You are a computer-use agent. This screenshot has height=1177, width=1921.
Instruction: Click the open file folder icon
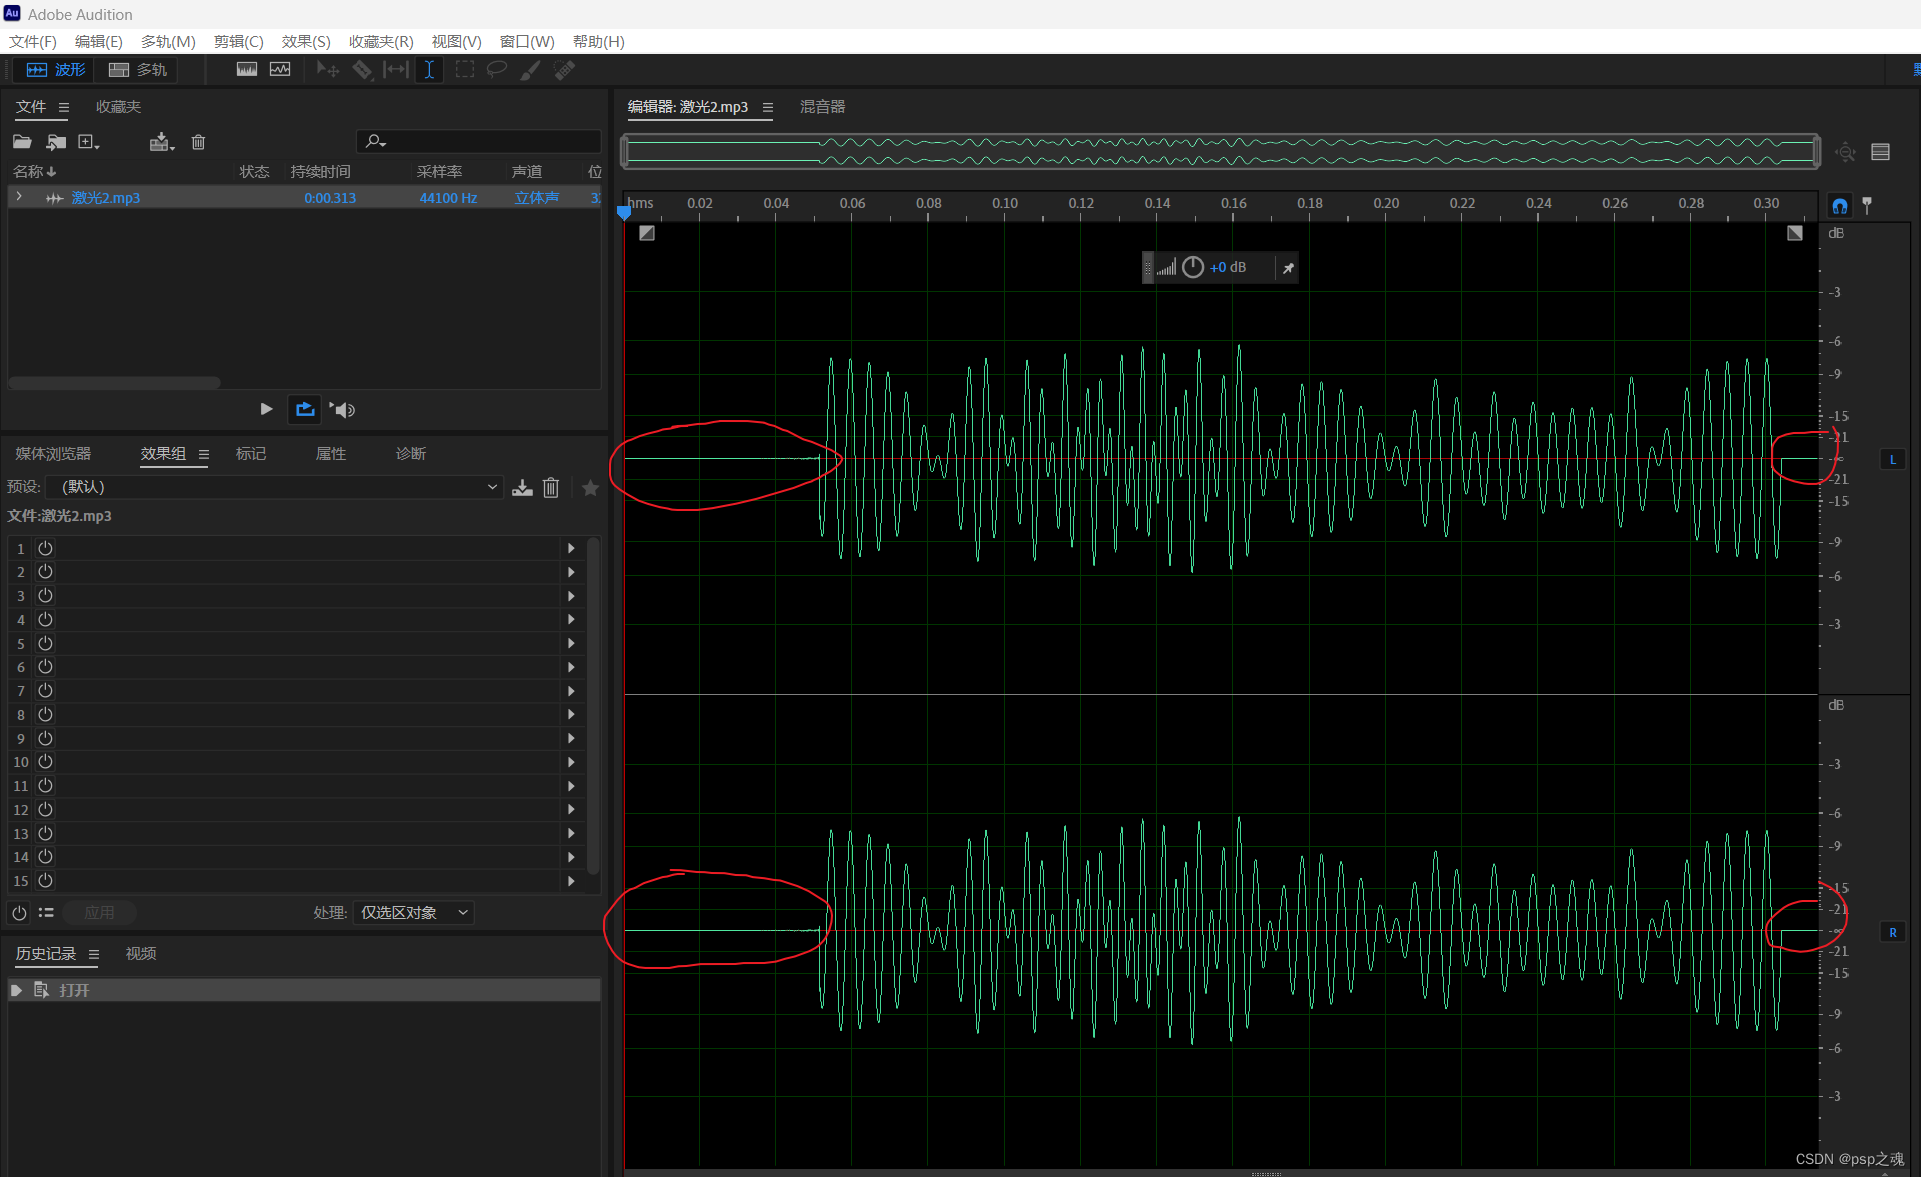click(x=22, y=142)
